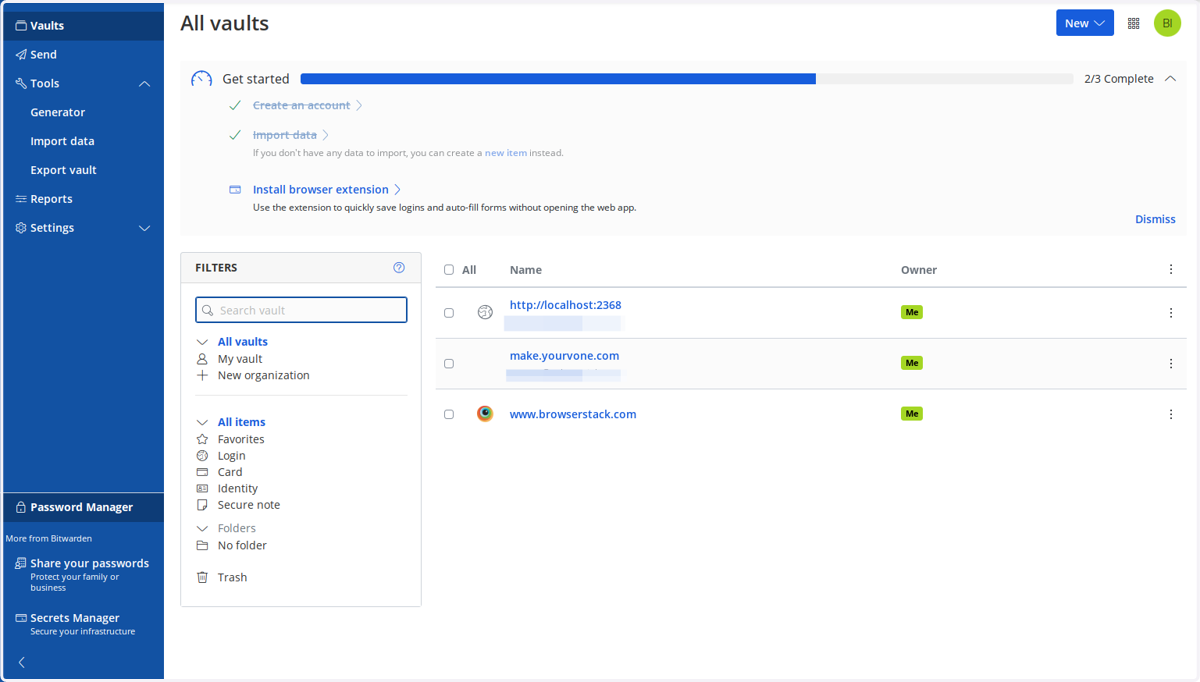Click the Search vault input field
The width and height of the screenshot is (1200, 682).
pos(301,310)
